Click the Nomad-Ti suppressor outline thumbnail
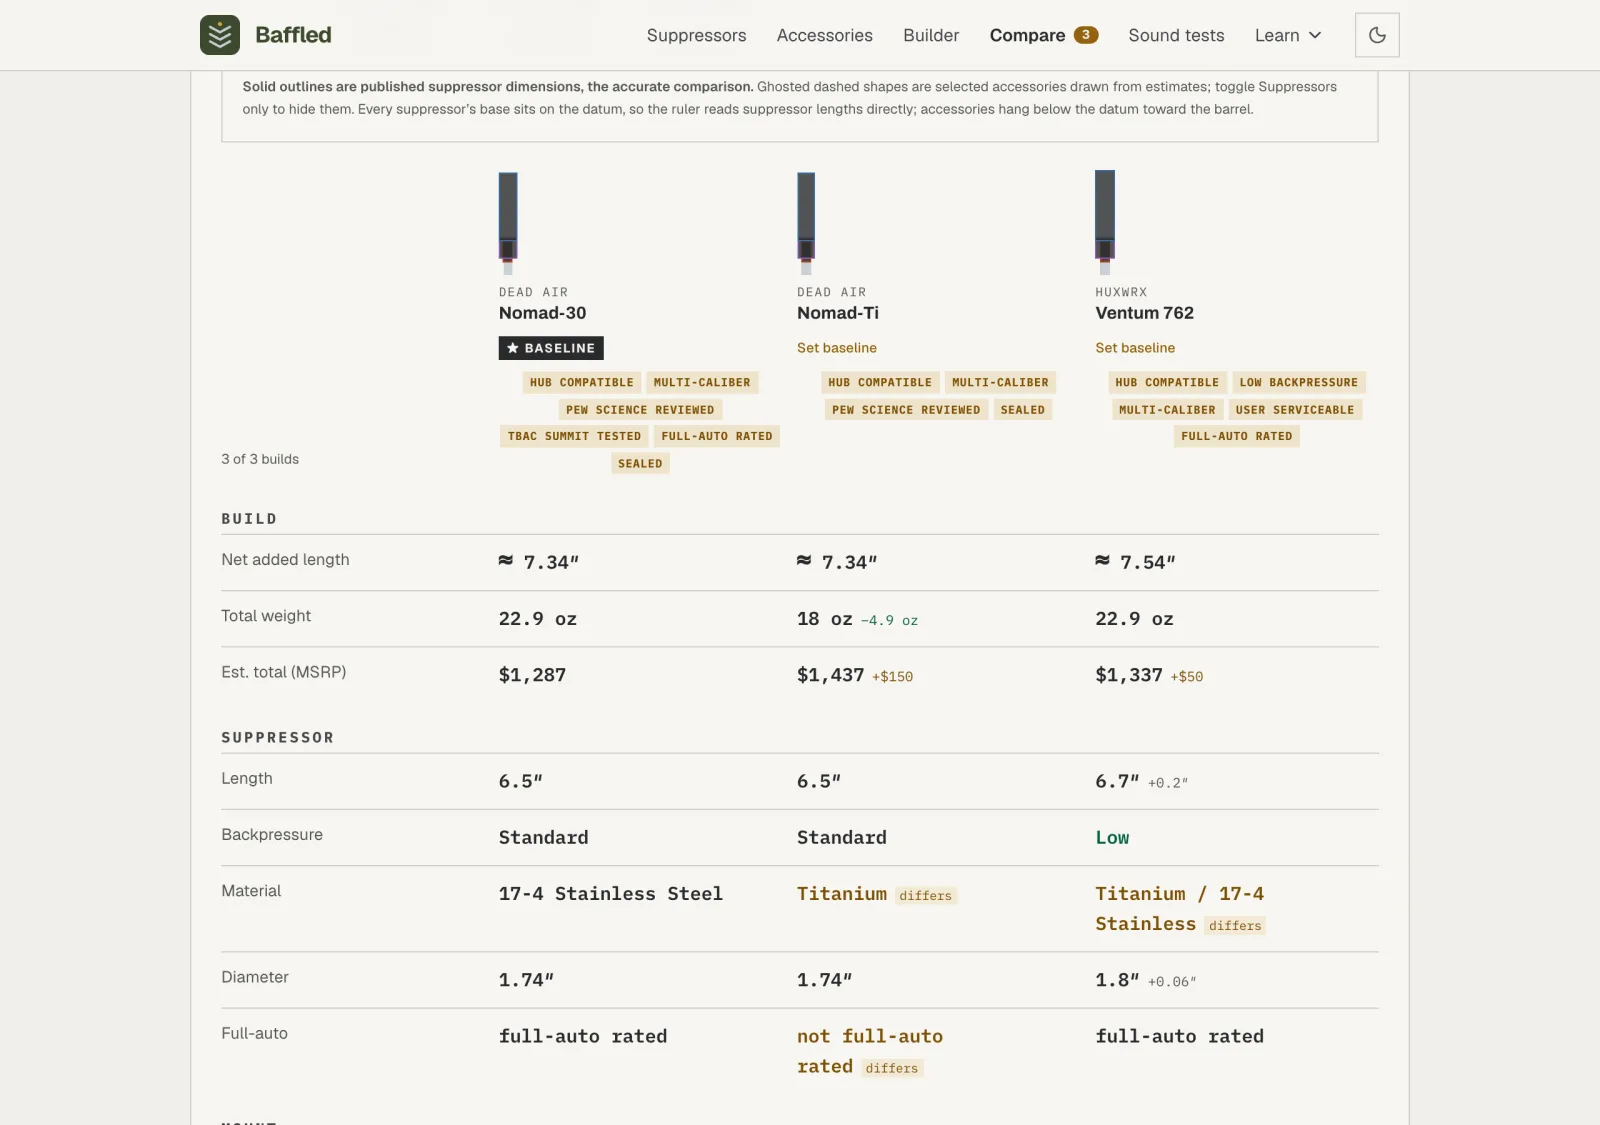Viewport: 1600px width, 1125px height. [x=806, y=223]
